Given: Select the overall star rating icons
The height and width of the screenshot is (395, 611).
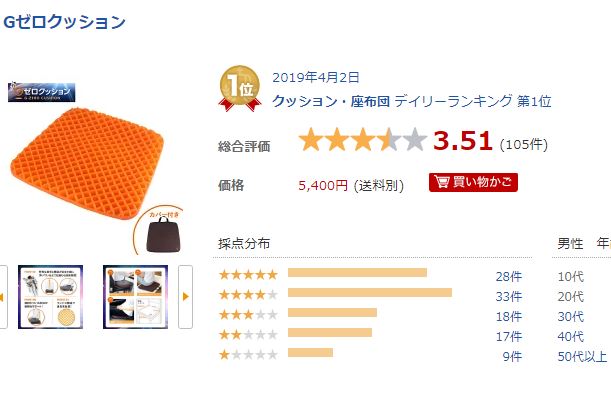Looking at the screenshot, I should point(362,139).
